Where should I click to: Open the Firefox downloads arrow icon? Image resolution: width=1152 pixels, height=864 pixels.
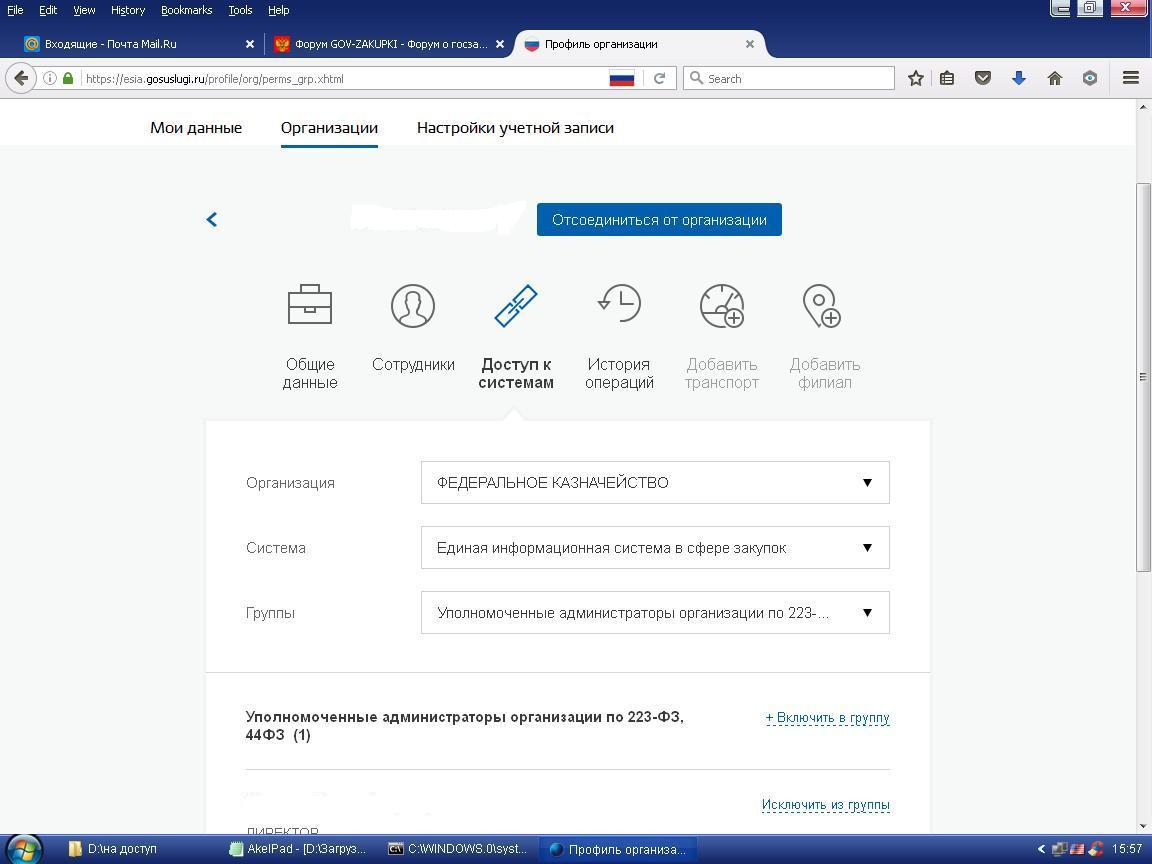[1018, 78]
